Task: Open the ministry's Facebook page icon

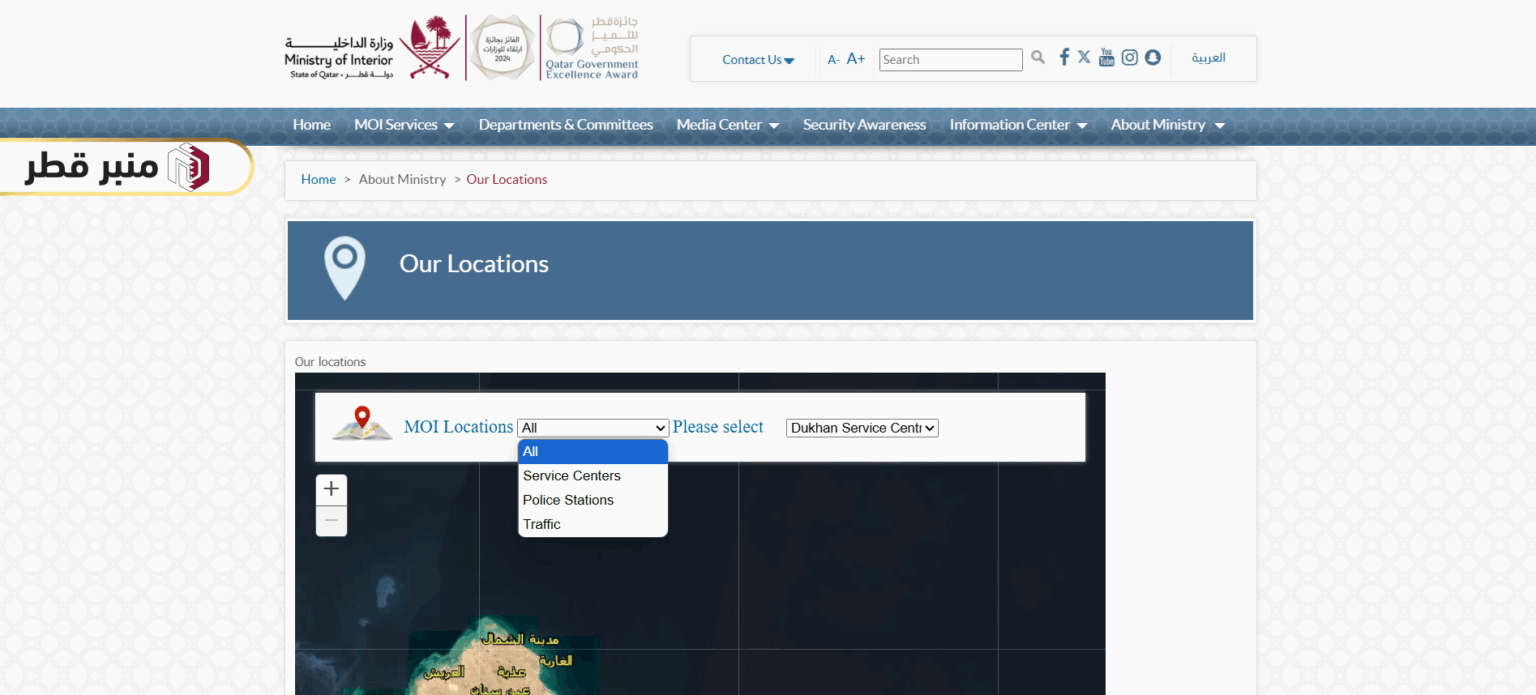Action: 1063,57
